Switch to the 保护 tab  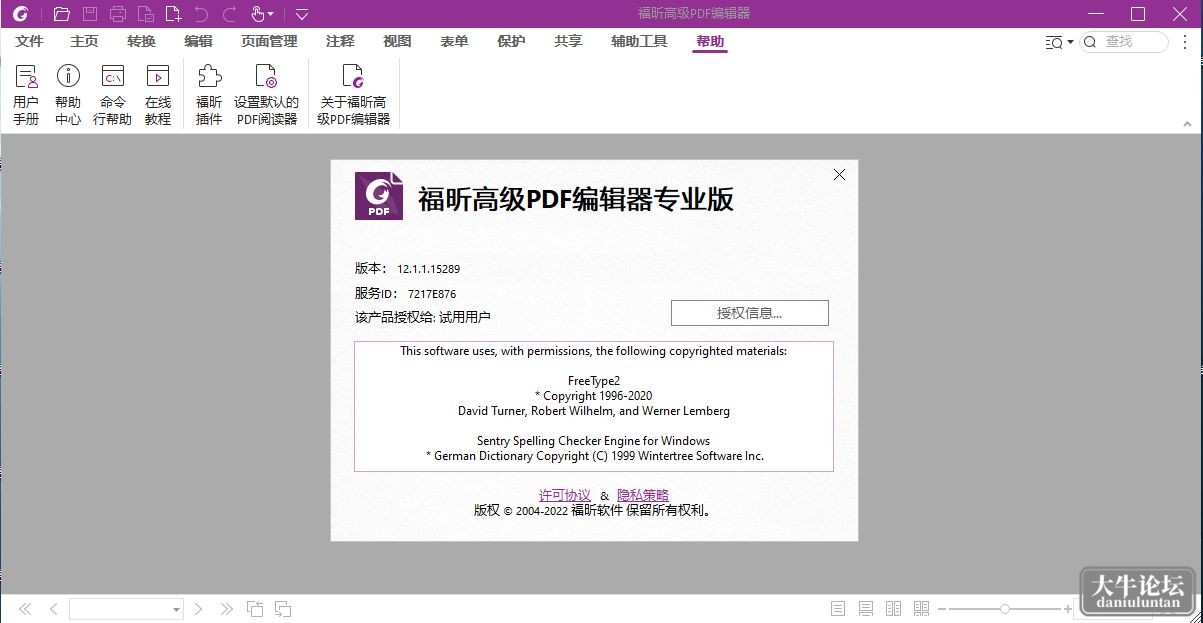pos(511,41)
